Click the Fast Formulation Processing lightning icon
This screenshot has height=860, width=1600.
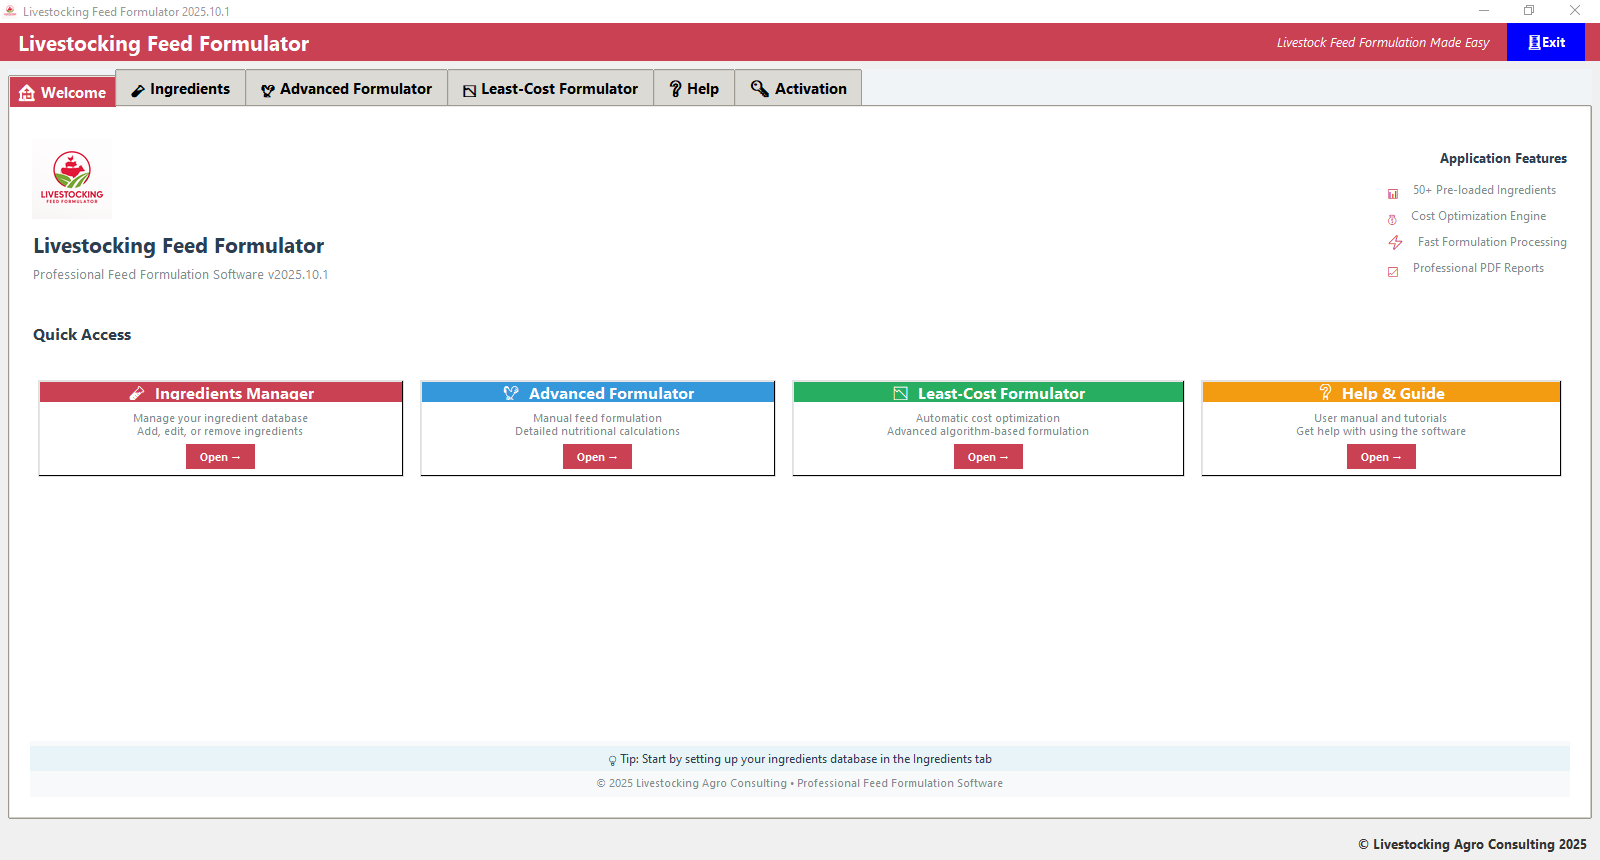(x=1395, y=243)
